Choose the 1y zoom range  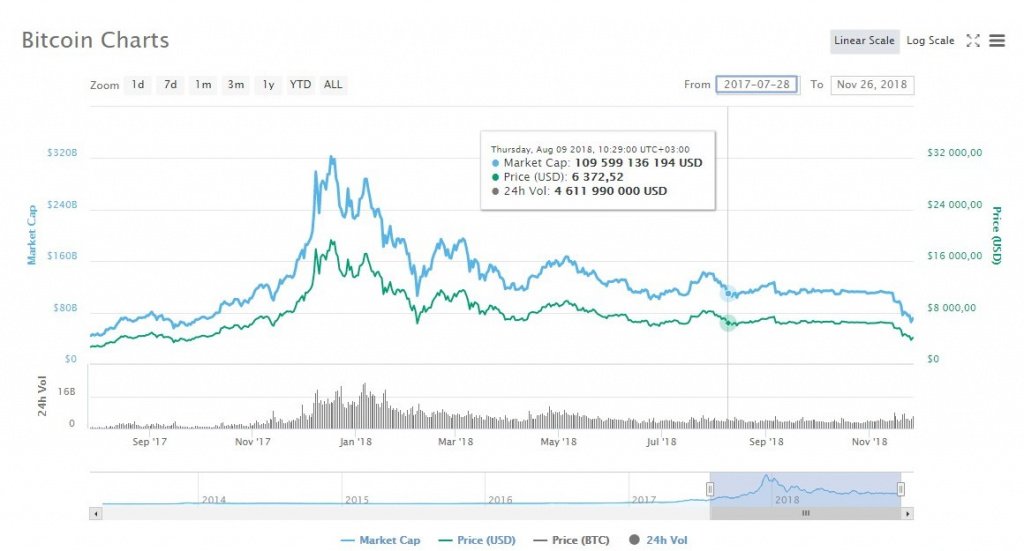point(268,85)
